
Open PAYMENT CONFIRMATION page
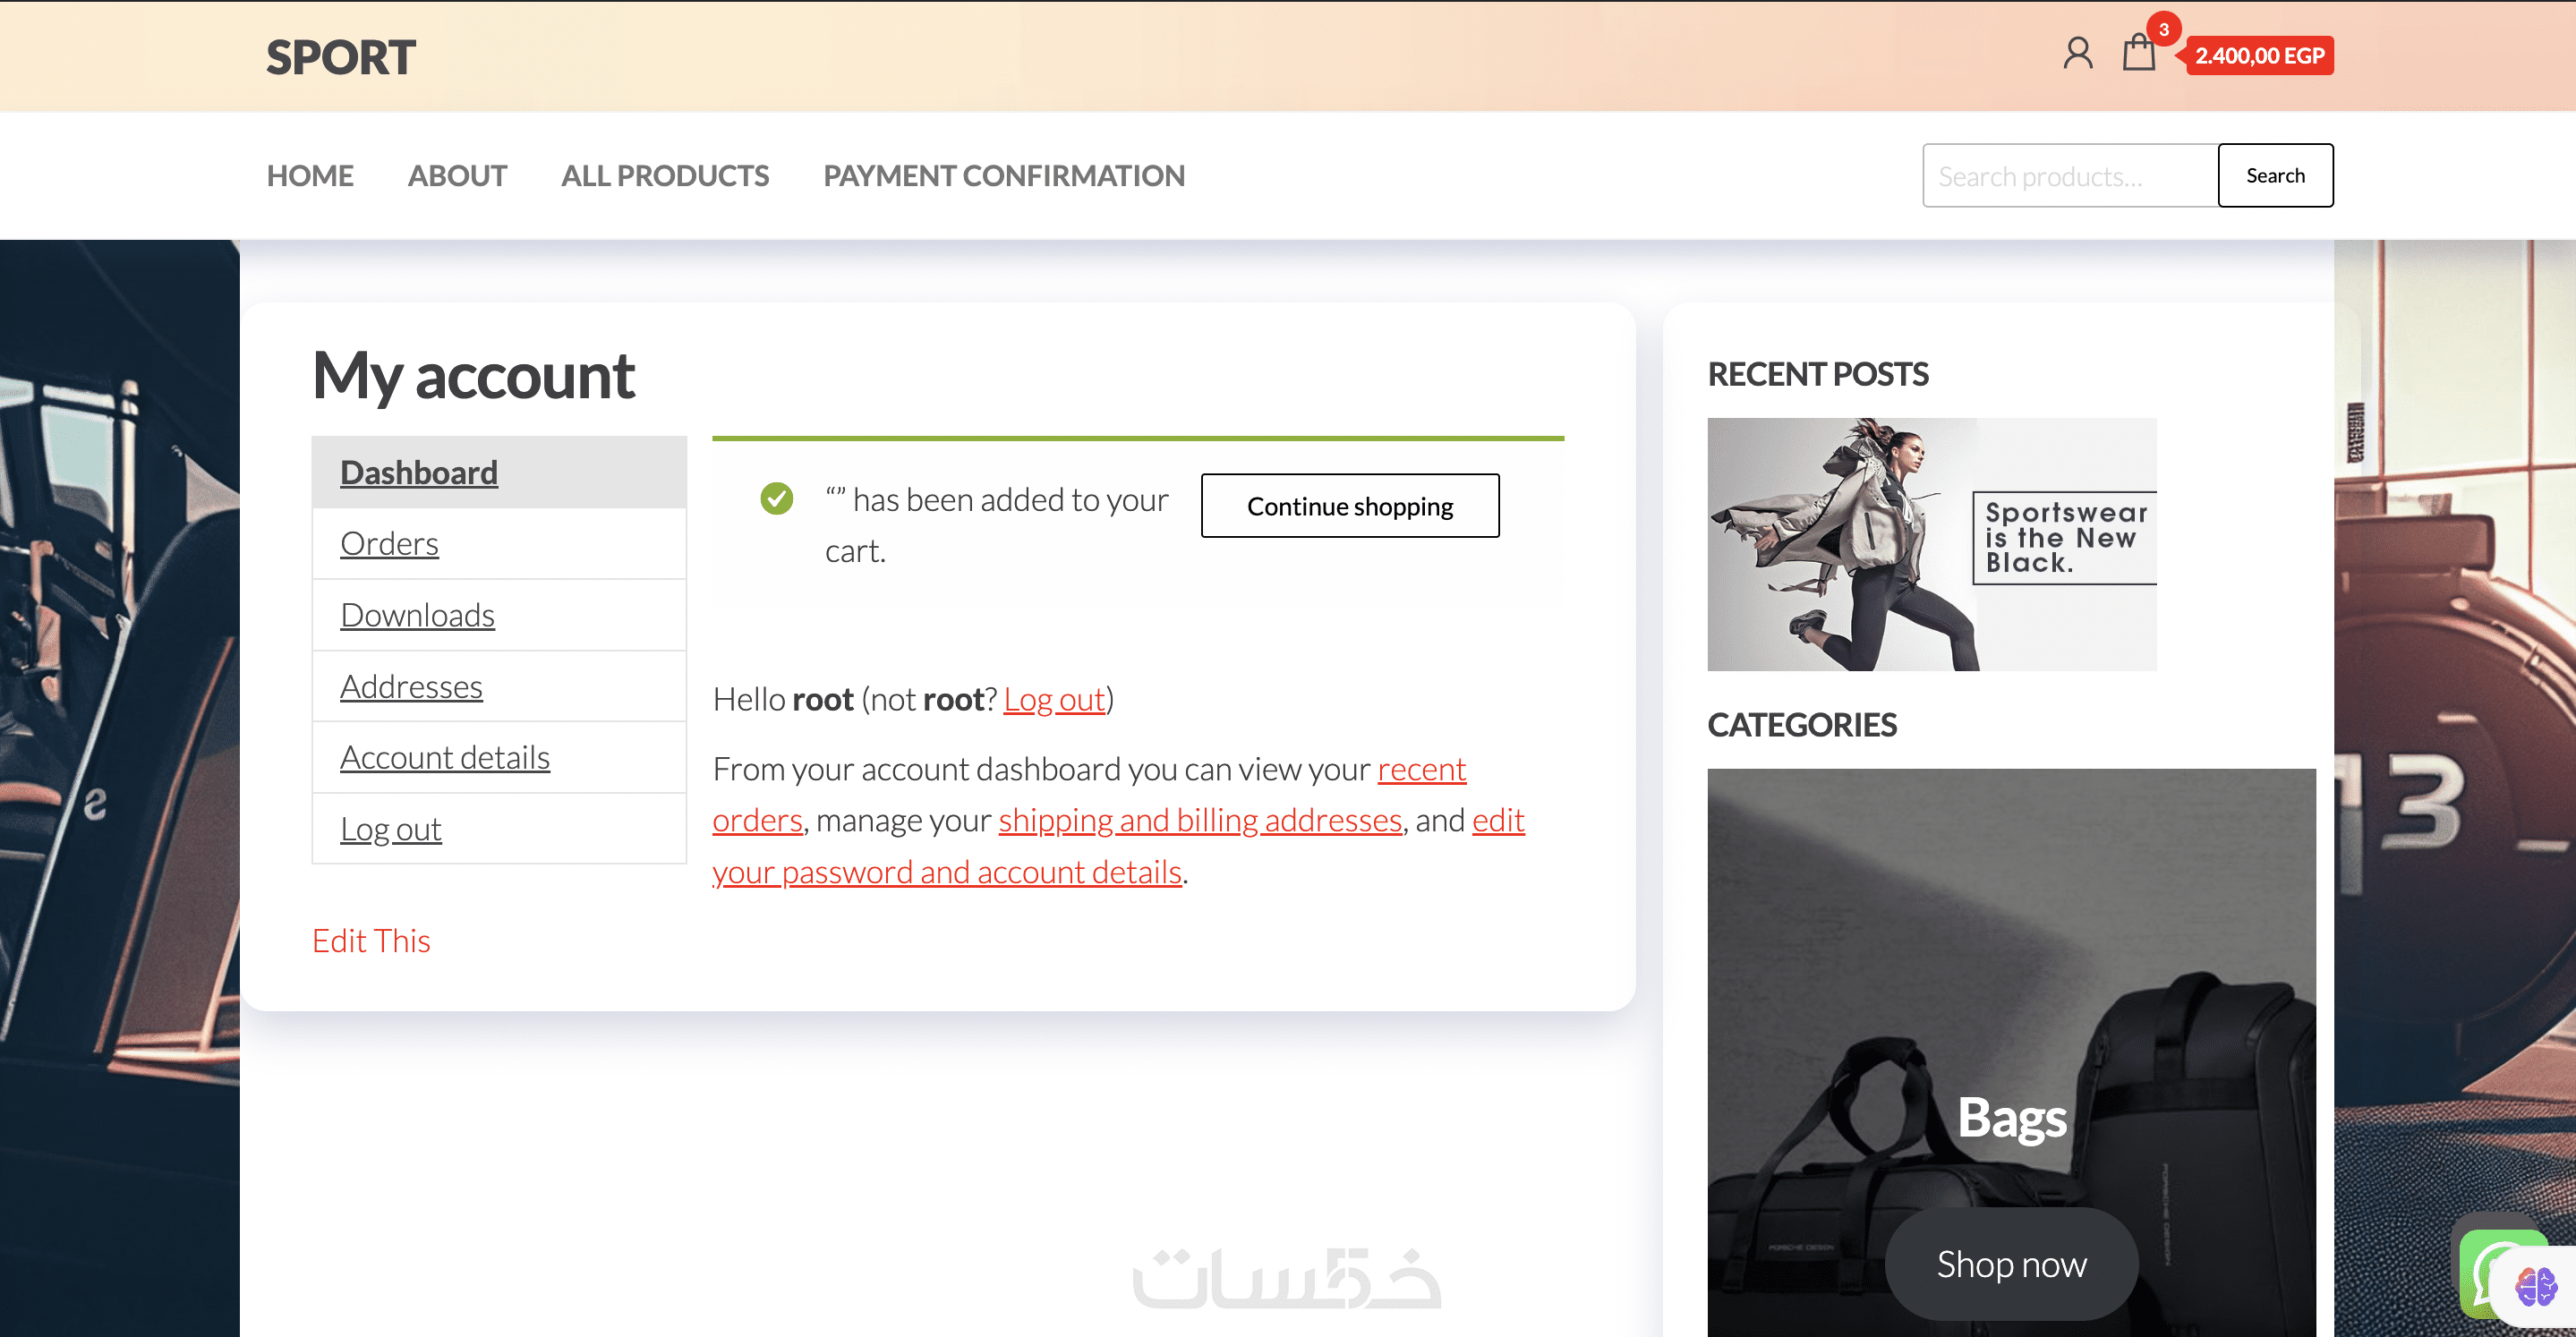click(x=1004, y=176)
